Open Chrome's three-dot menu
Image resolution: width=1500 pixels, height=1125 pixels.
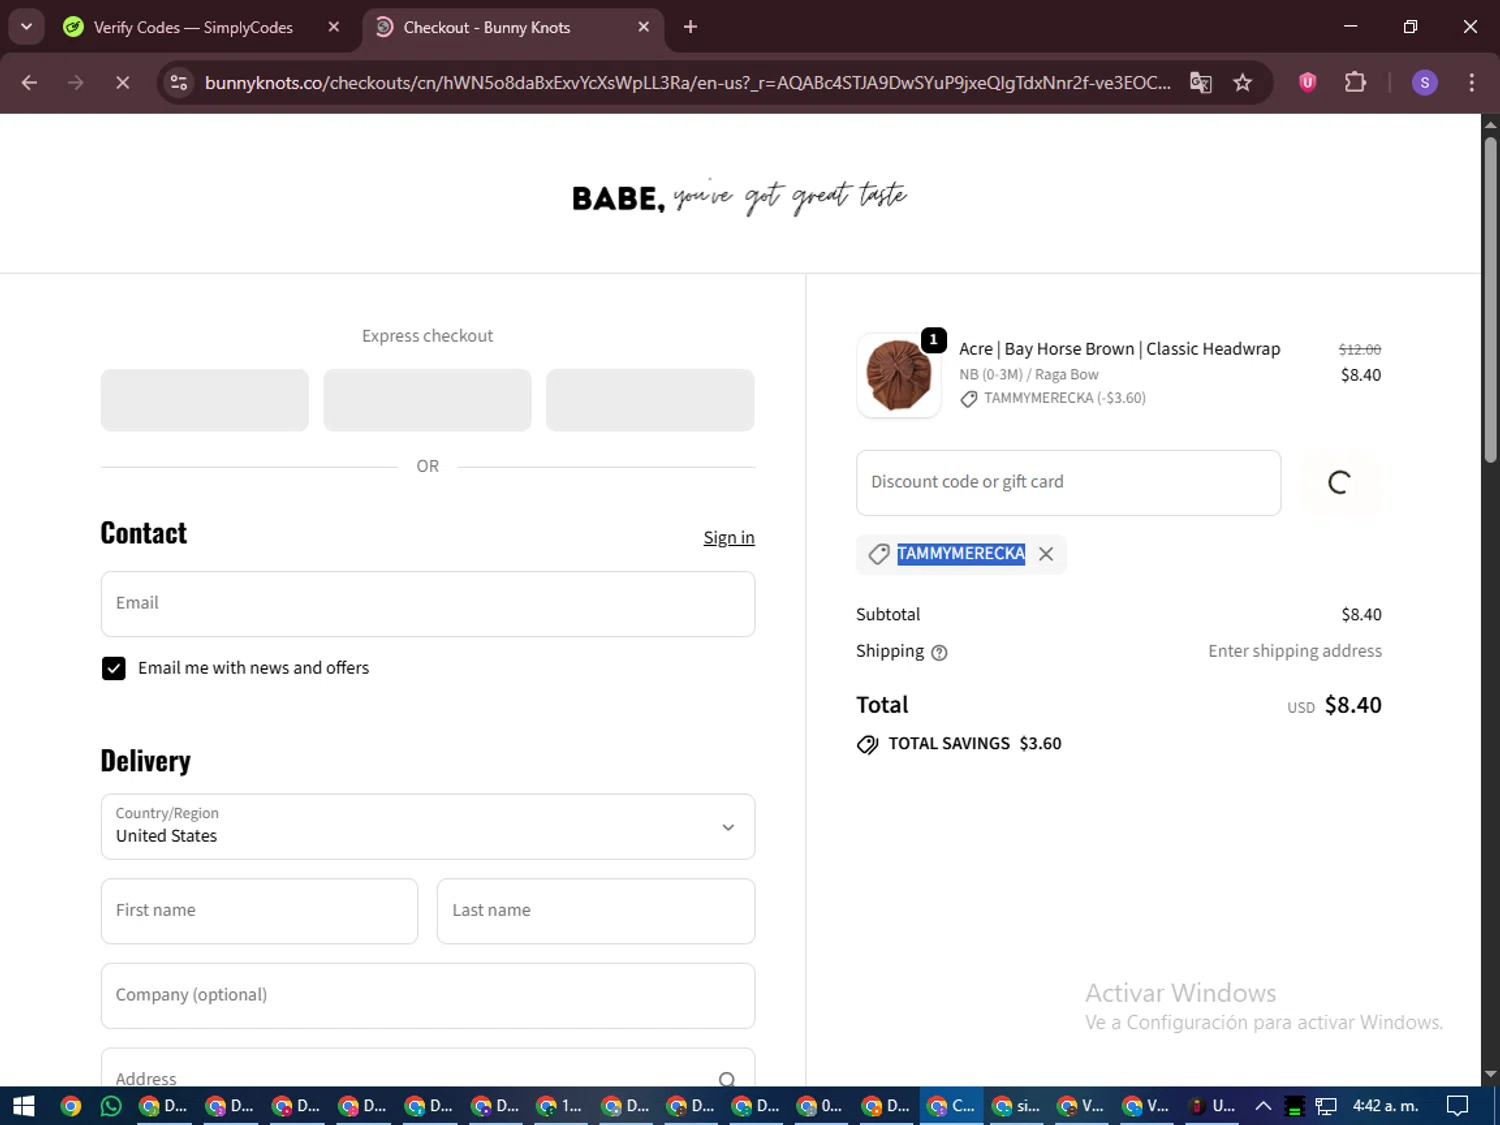pyautogui.click(x=1471, y=83)
